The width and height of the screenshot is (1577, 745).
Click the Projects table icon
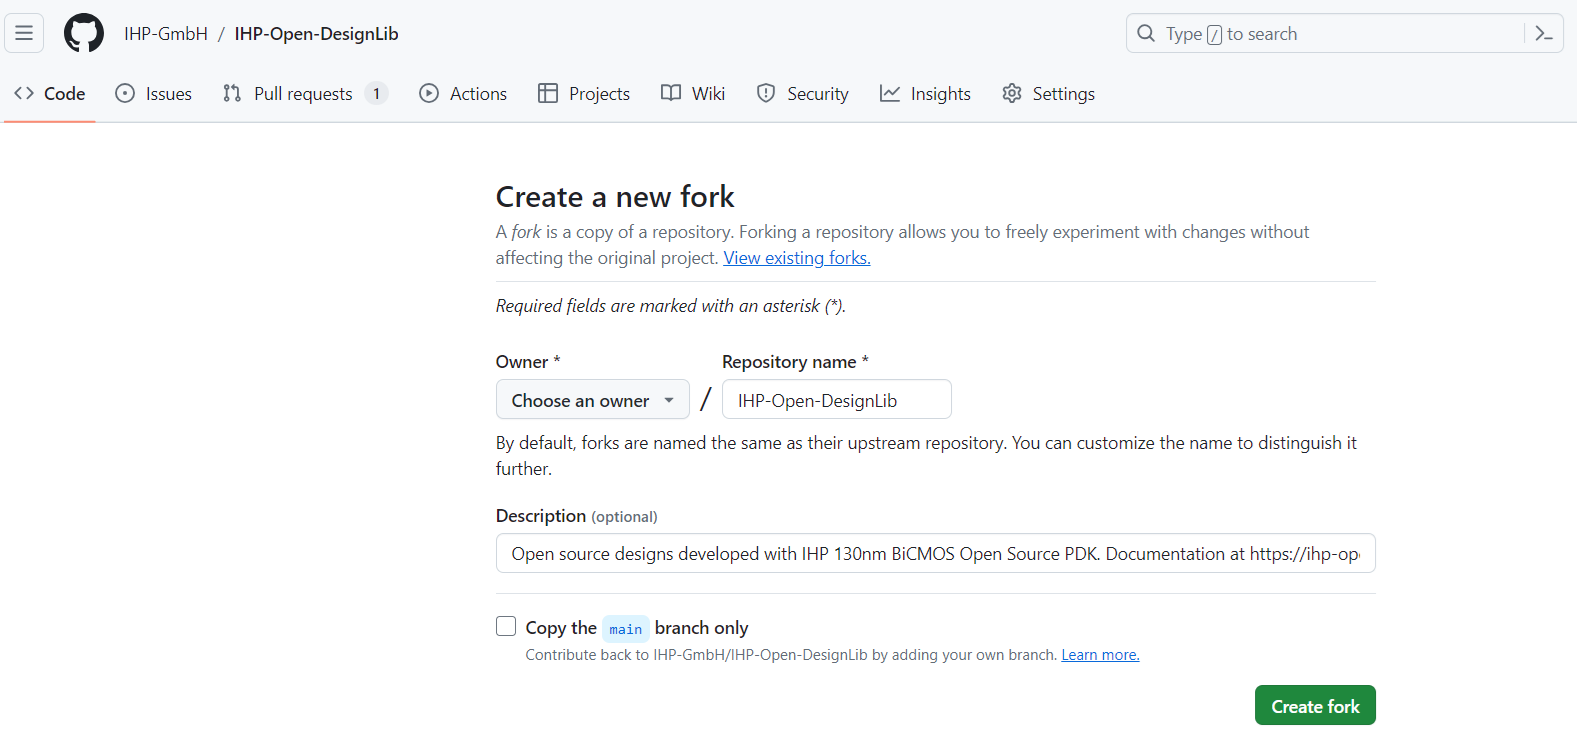548,93
